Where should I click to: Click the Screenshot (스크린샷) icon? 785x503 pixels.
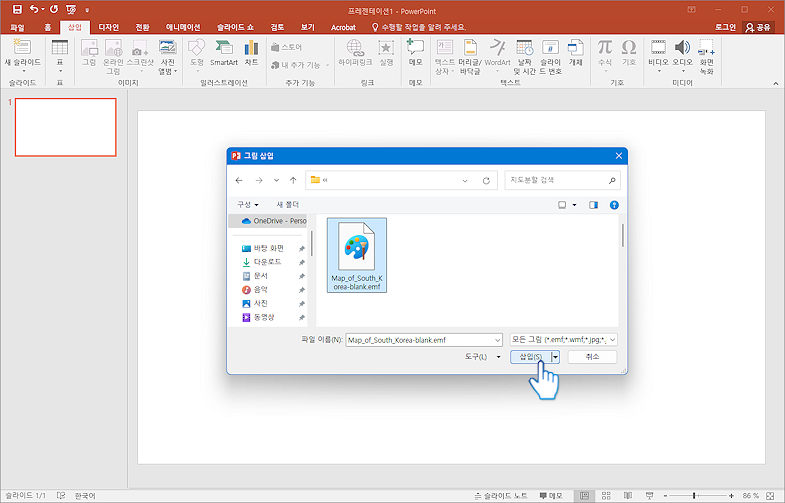[x=140, y=48]
